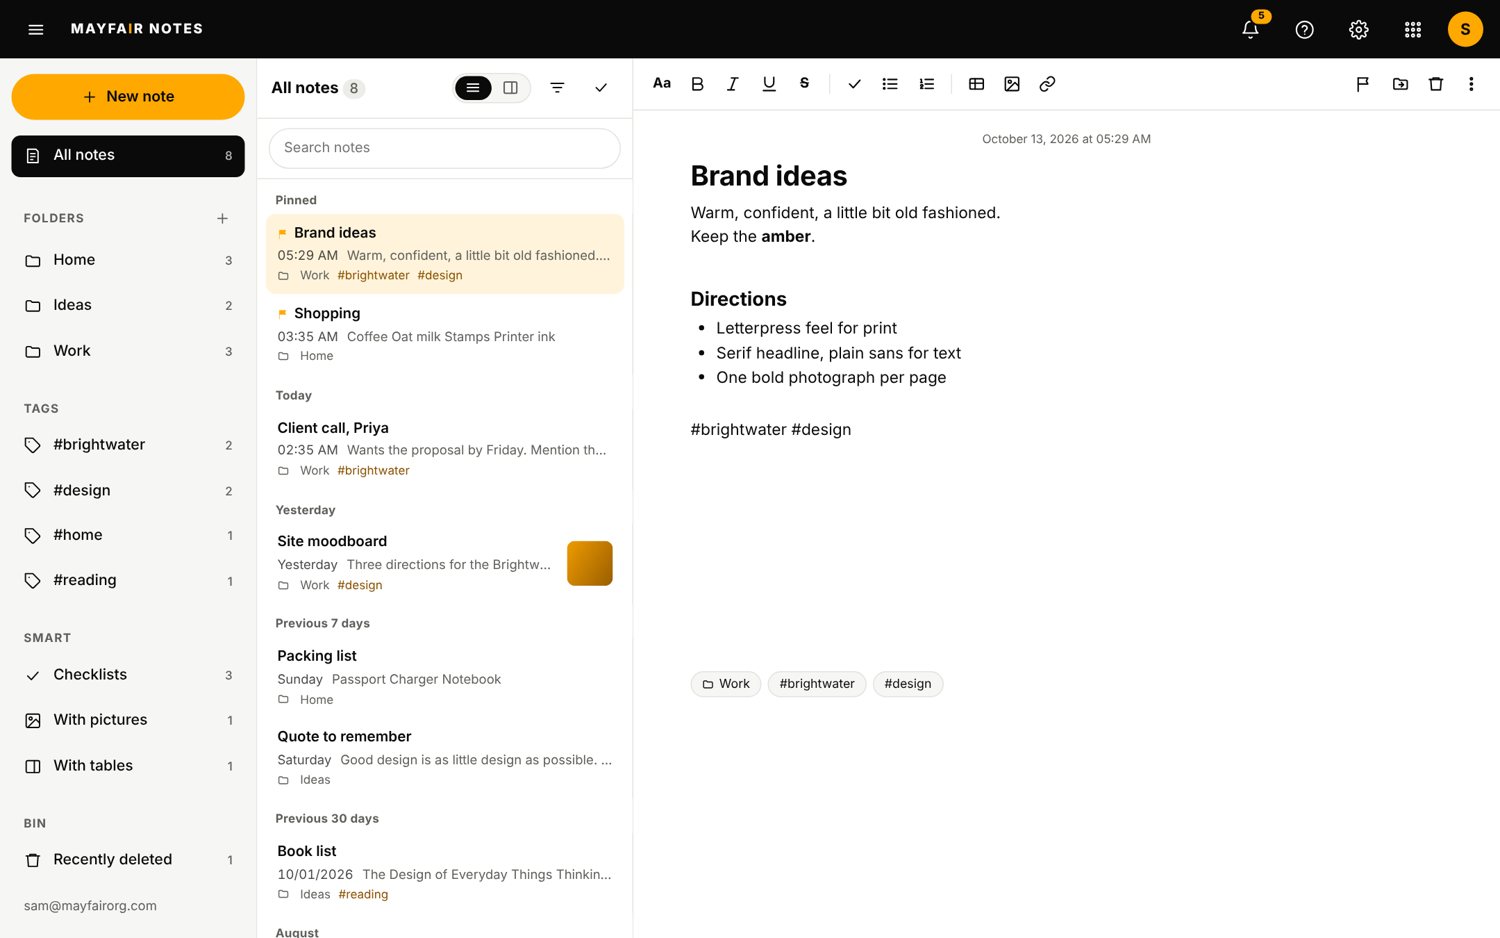
Task: Click the Search notes field
Action: point(444,148)
